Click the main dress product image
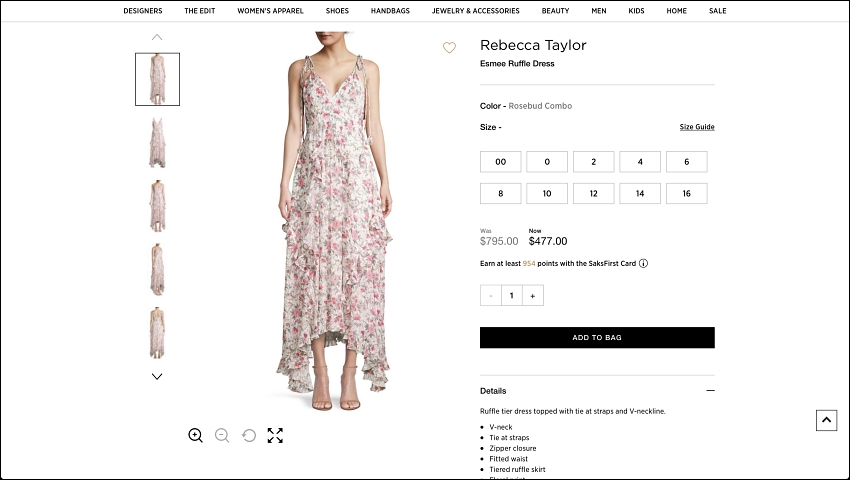 335,221
